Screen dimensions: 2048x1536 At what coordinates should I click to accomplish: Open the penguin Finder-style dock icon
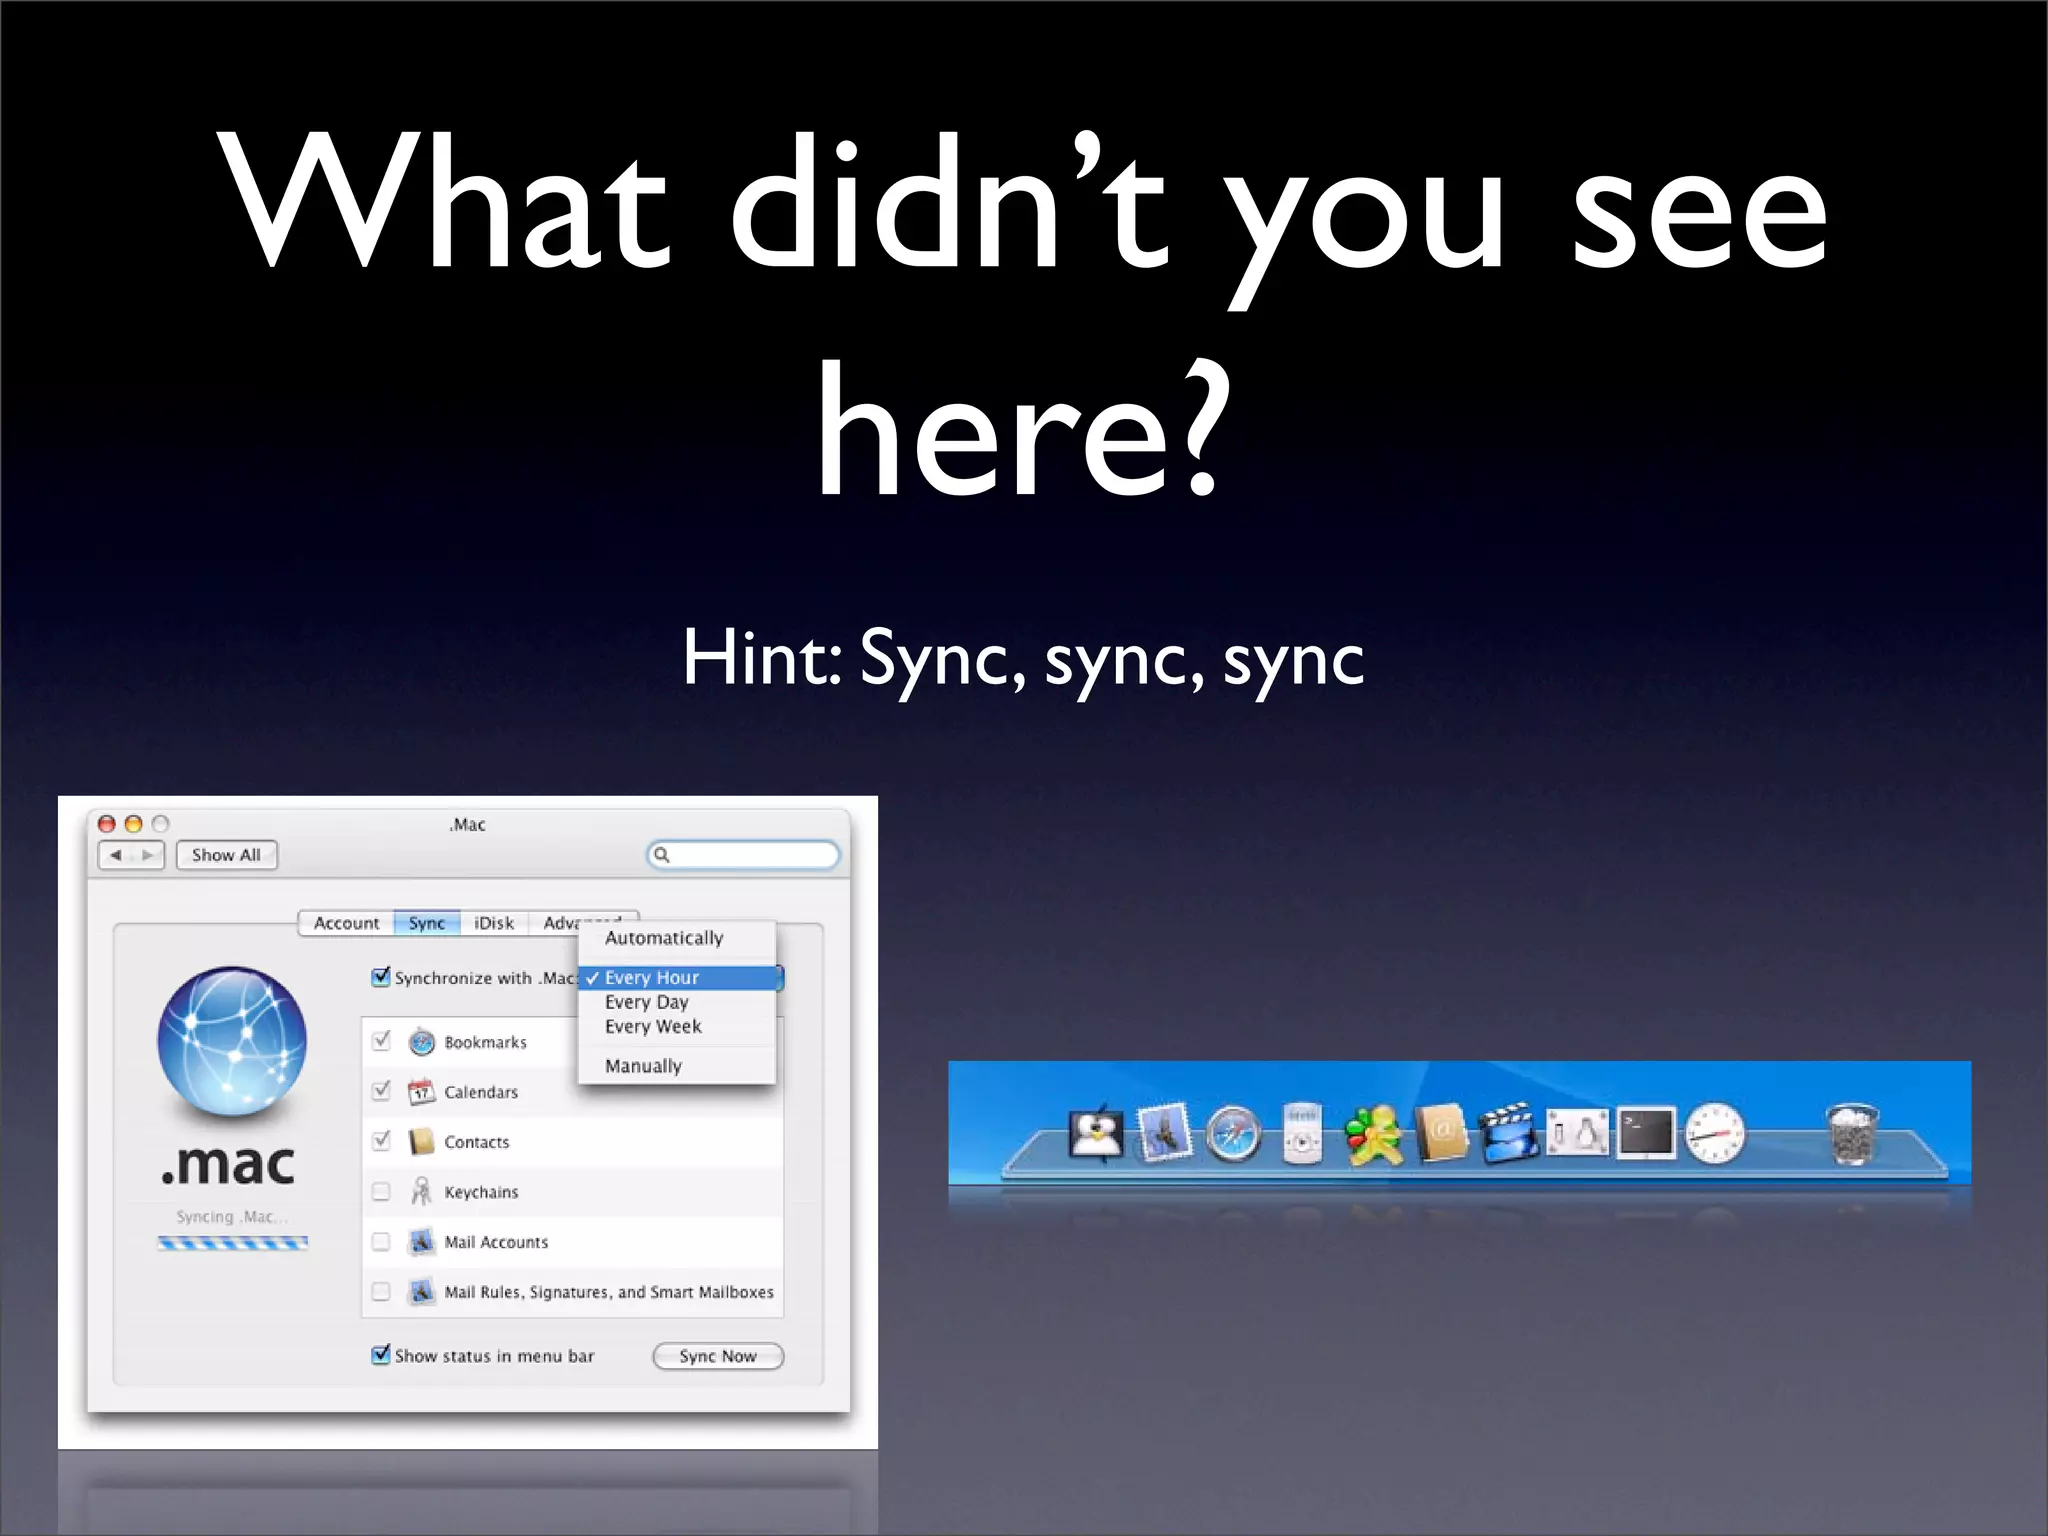1096,1134
